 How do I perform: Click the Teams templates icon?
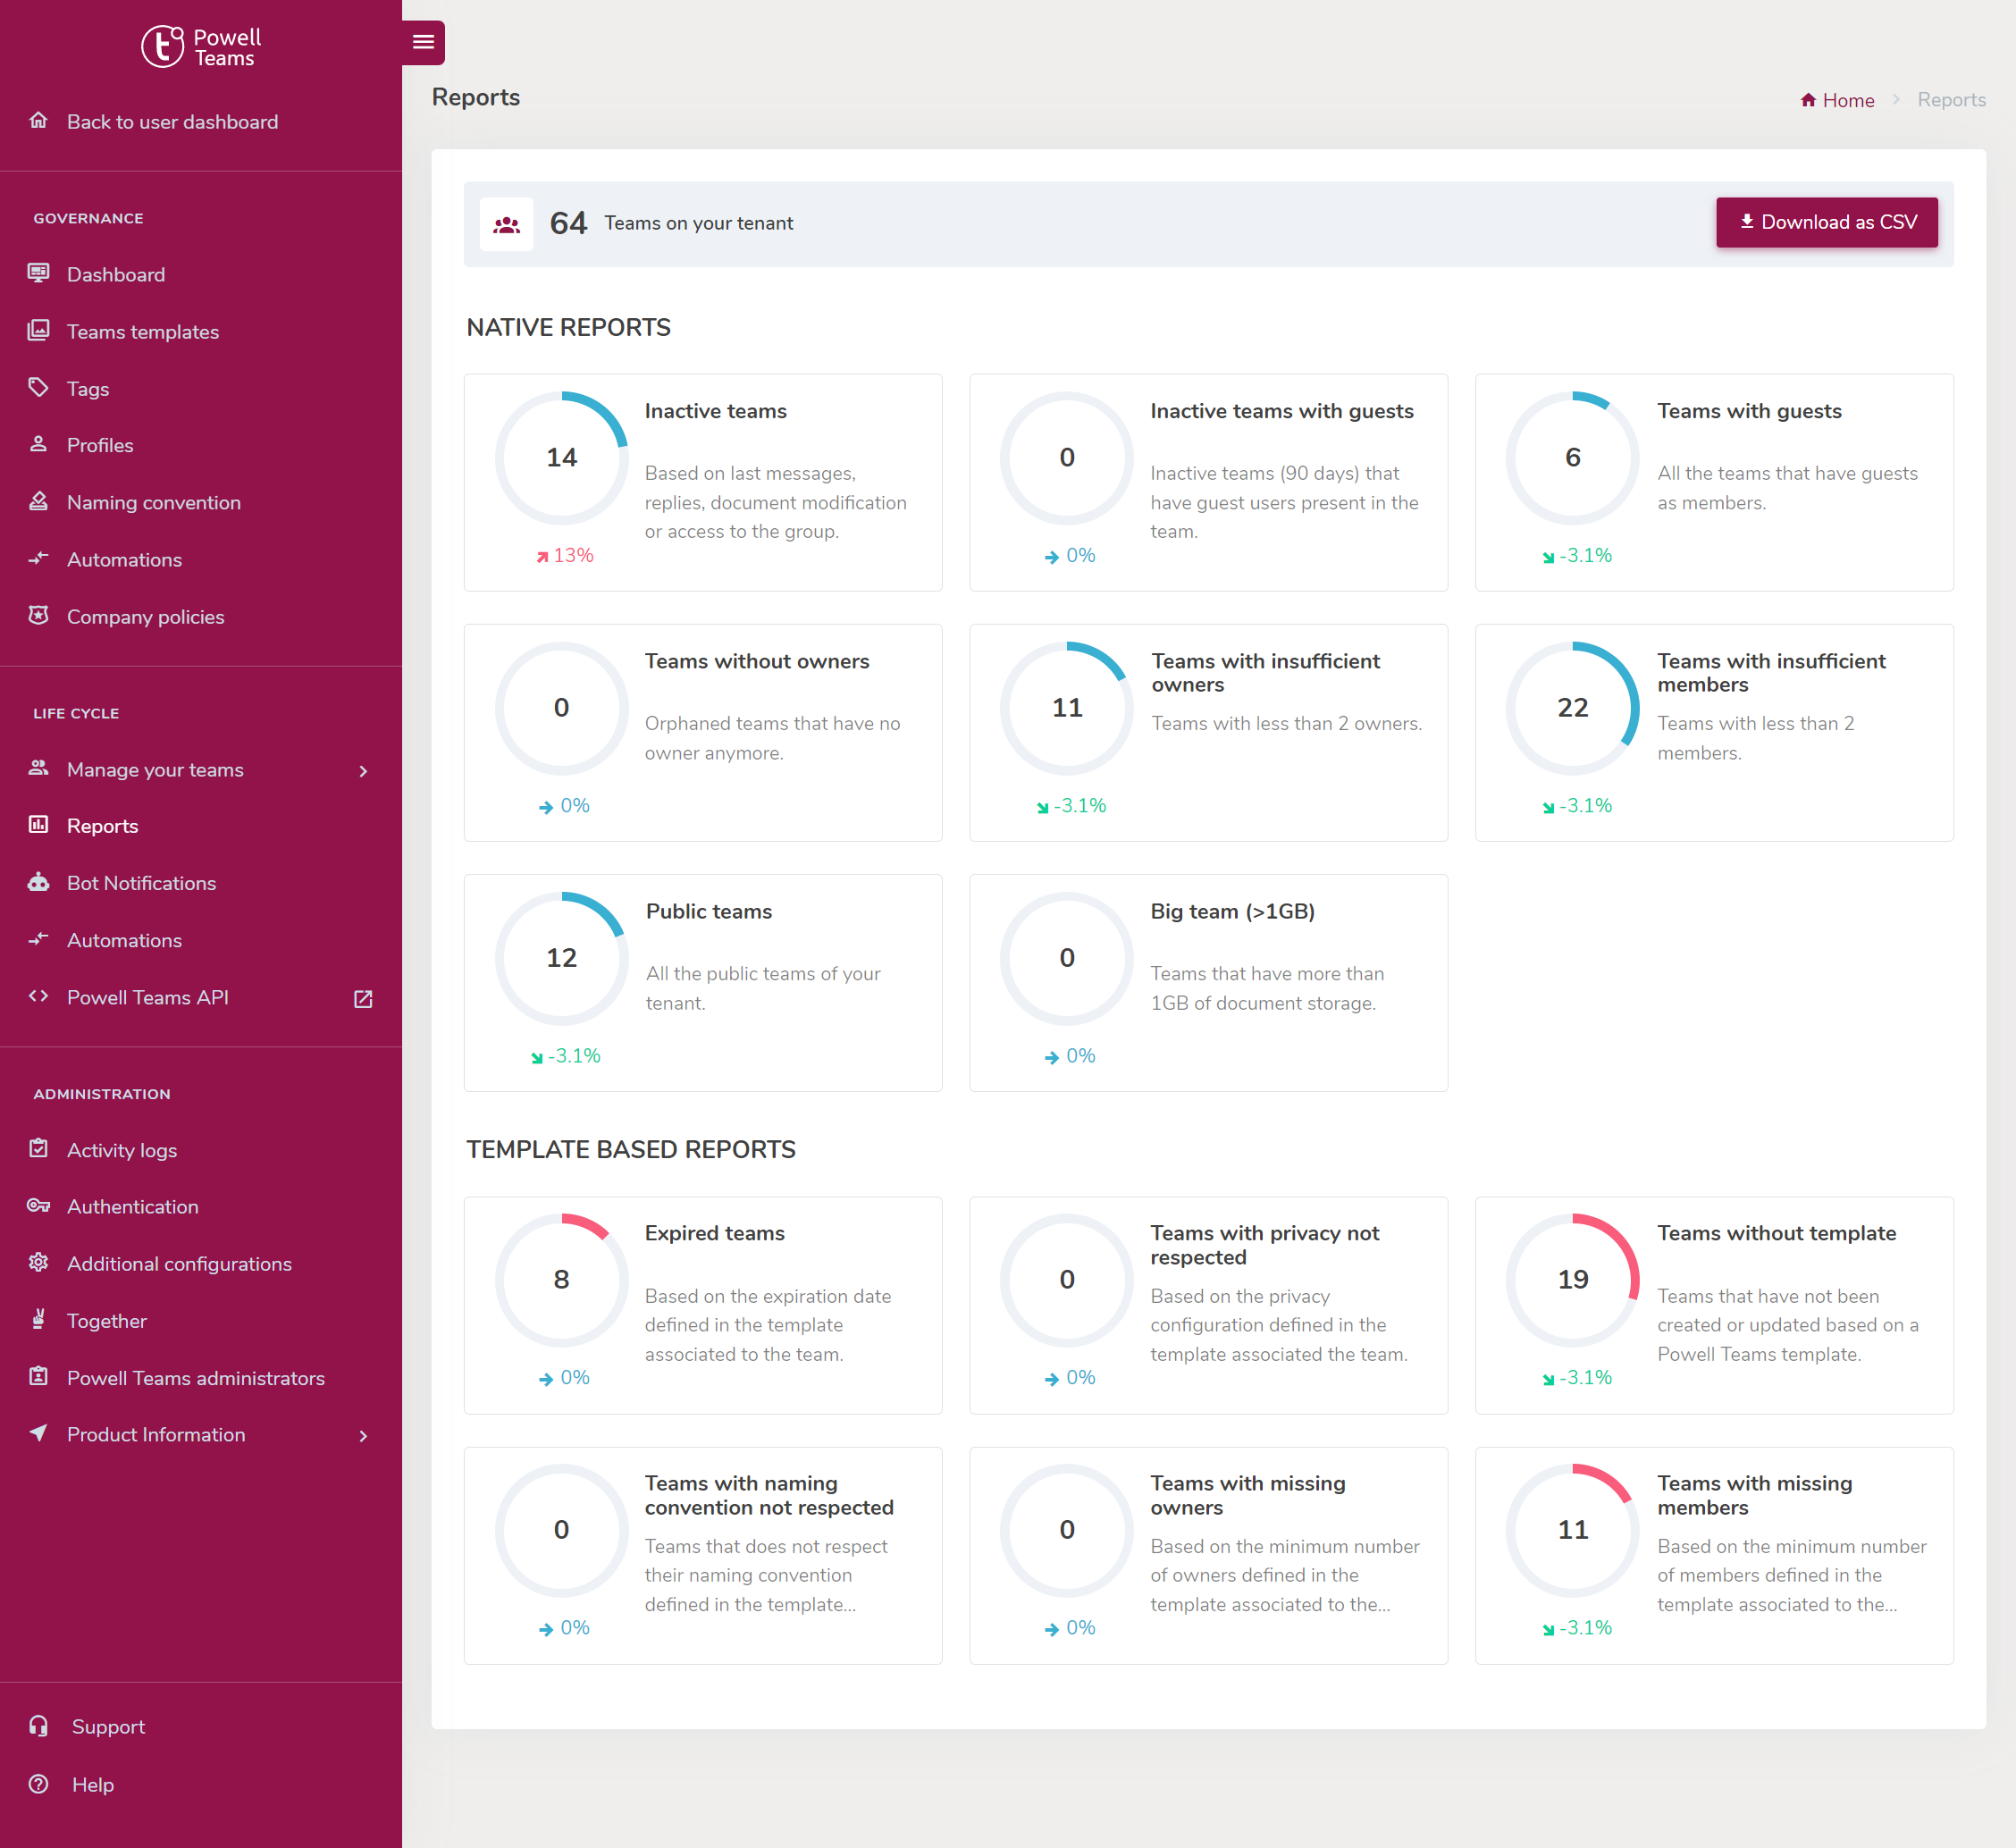(38, 331)
